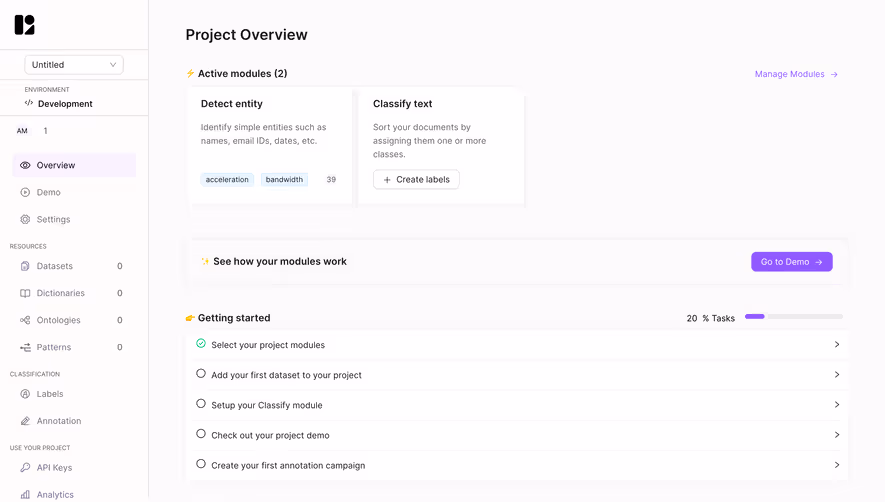Click the Project Overview heading
This screenshot has width=885, height=502.
click(x=247, y=34)
